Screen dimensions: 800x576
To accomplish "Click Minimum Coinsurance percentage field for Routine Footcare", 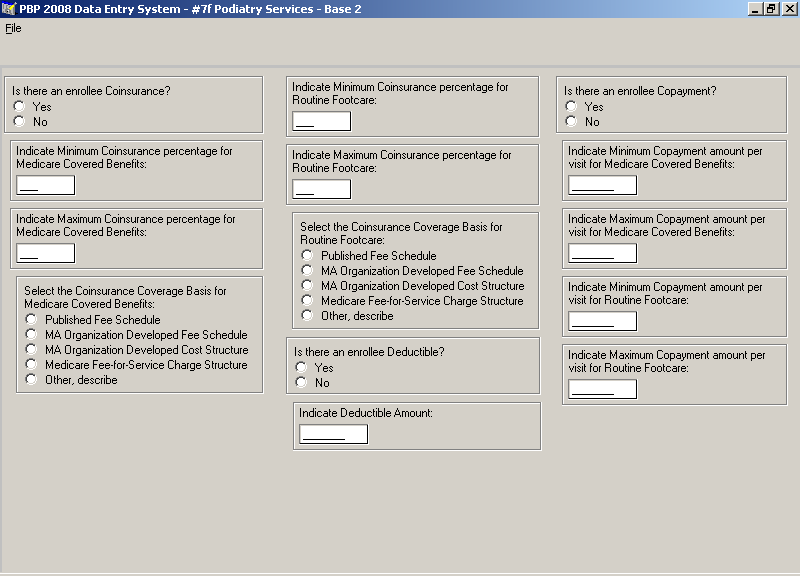I will (322, 121).
